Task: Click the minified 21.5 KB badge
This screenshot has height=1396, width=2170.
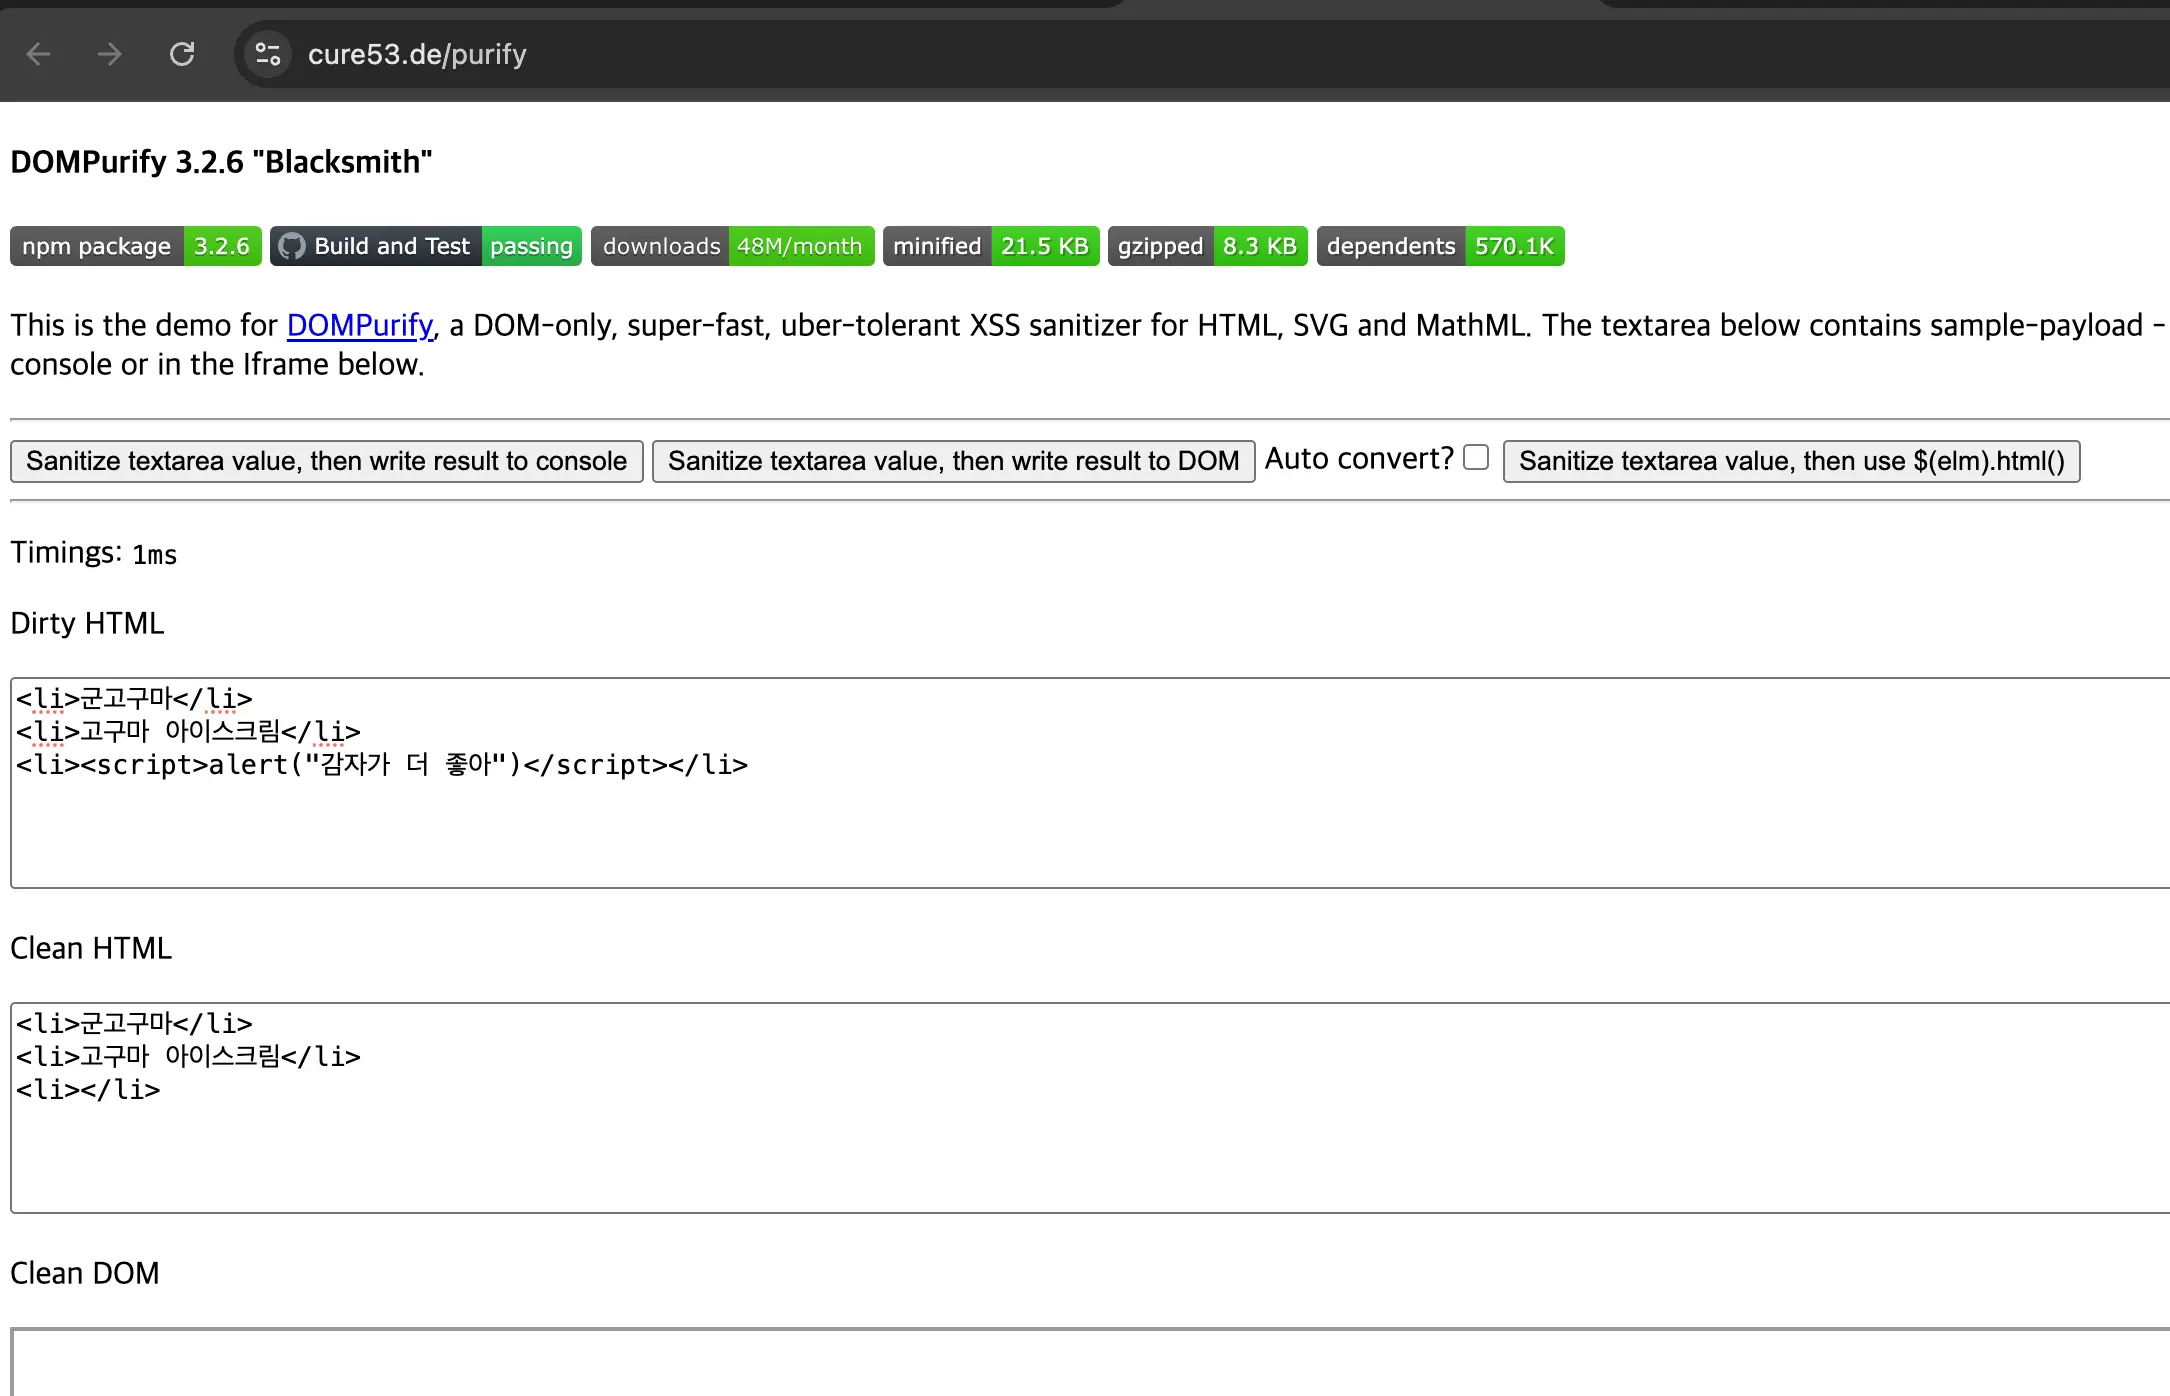Action: [990, 246]
